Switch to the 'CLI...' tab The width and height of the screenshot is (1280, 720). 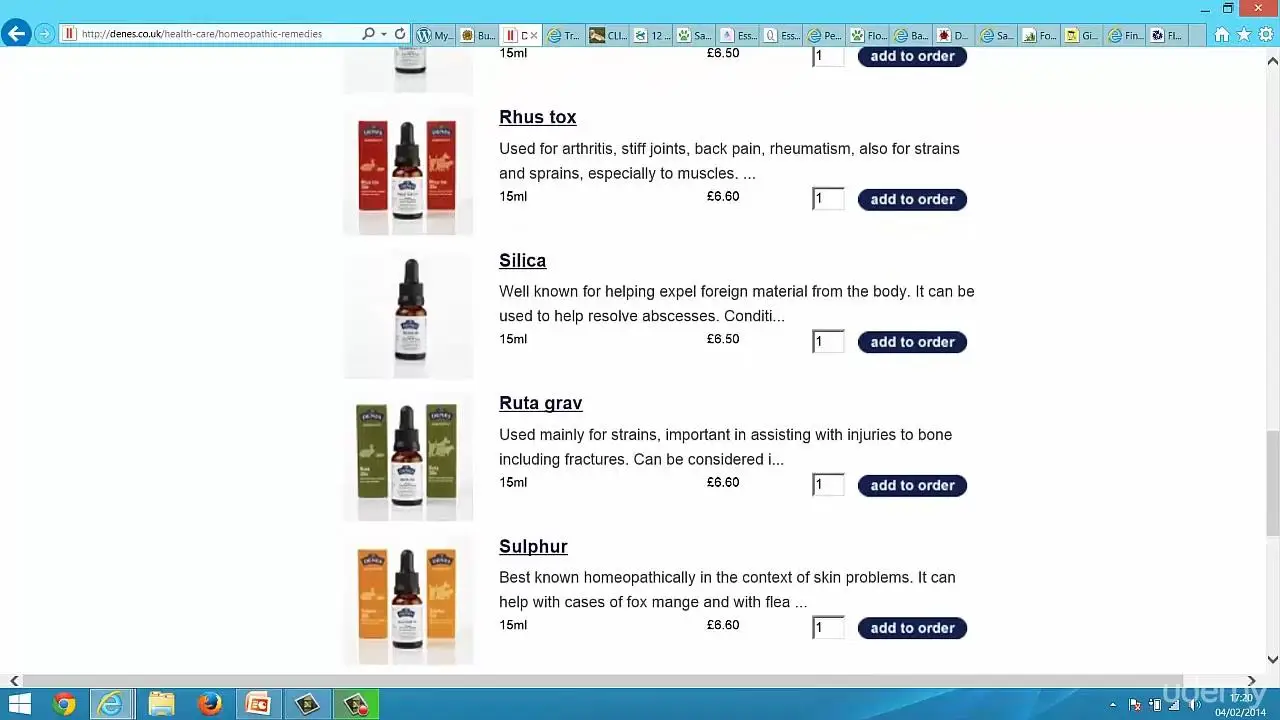(x=608, y=35)
